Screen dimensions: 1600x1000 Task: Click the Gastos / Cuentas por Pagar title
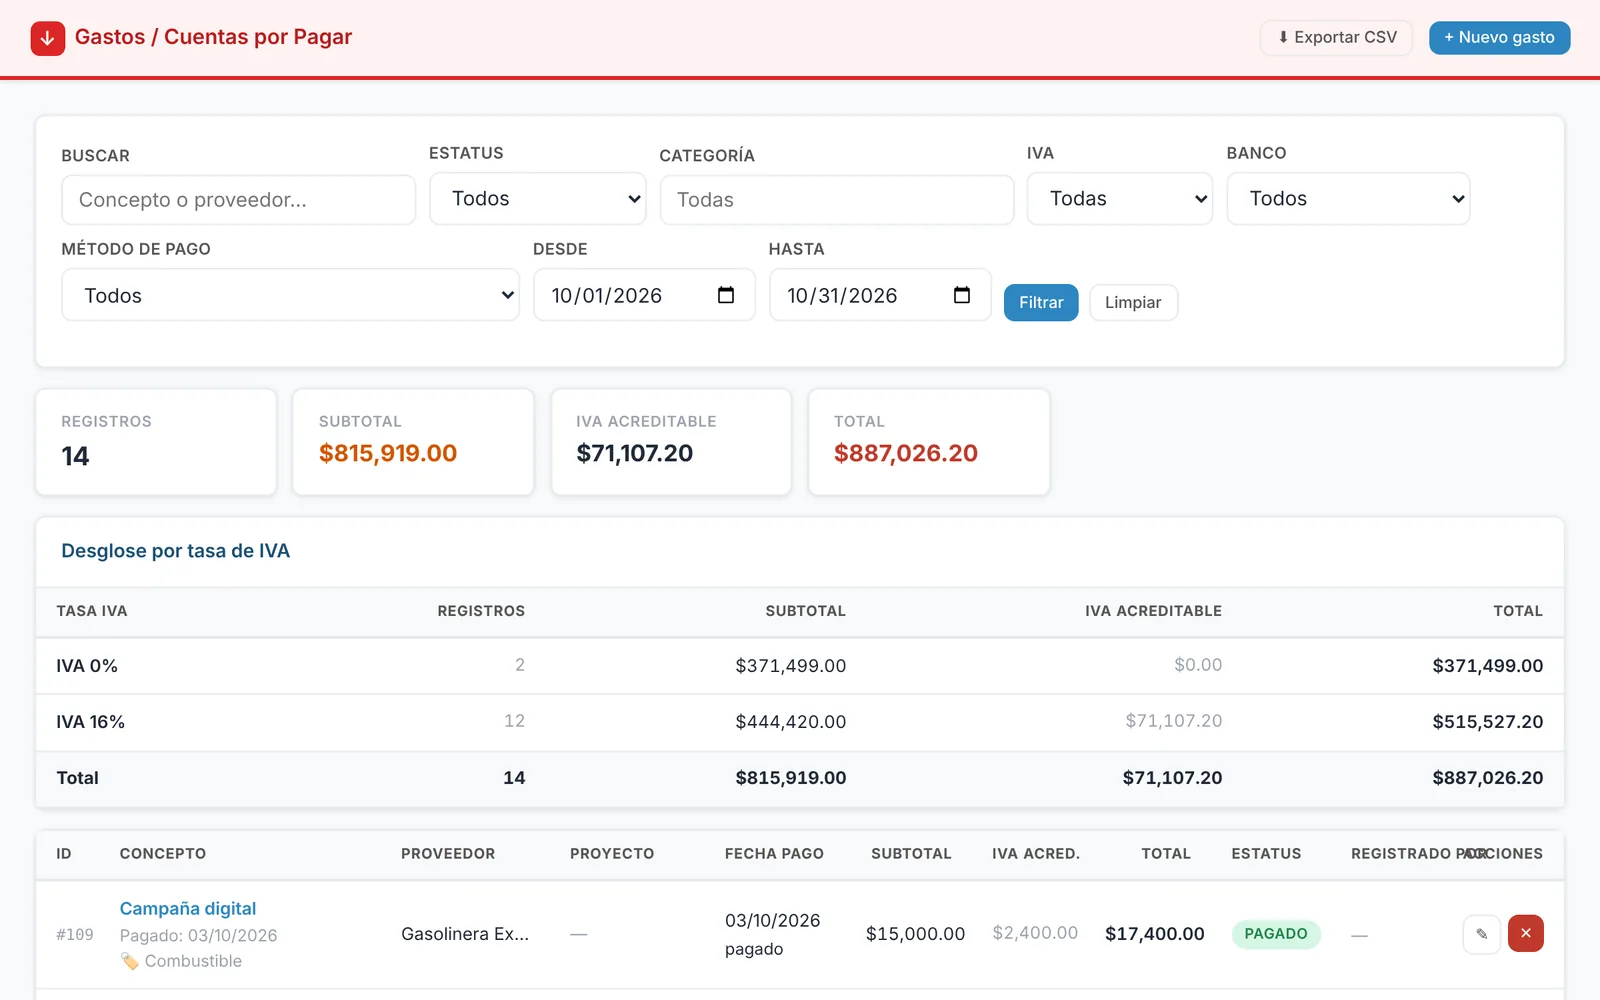[213, 37]
